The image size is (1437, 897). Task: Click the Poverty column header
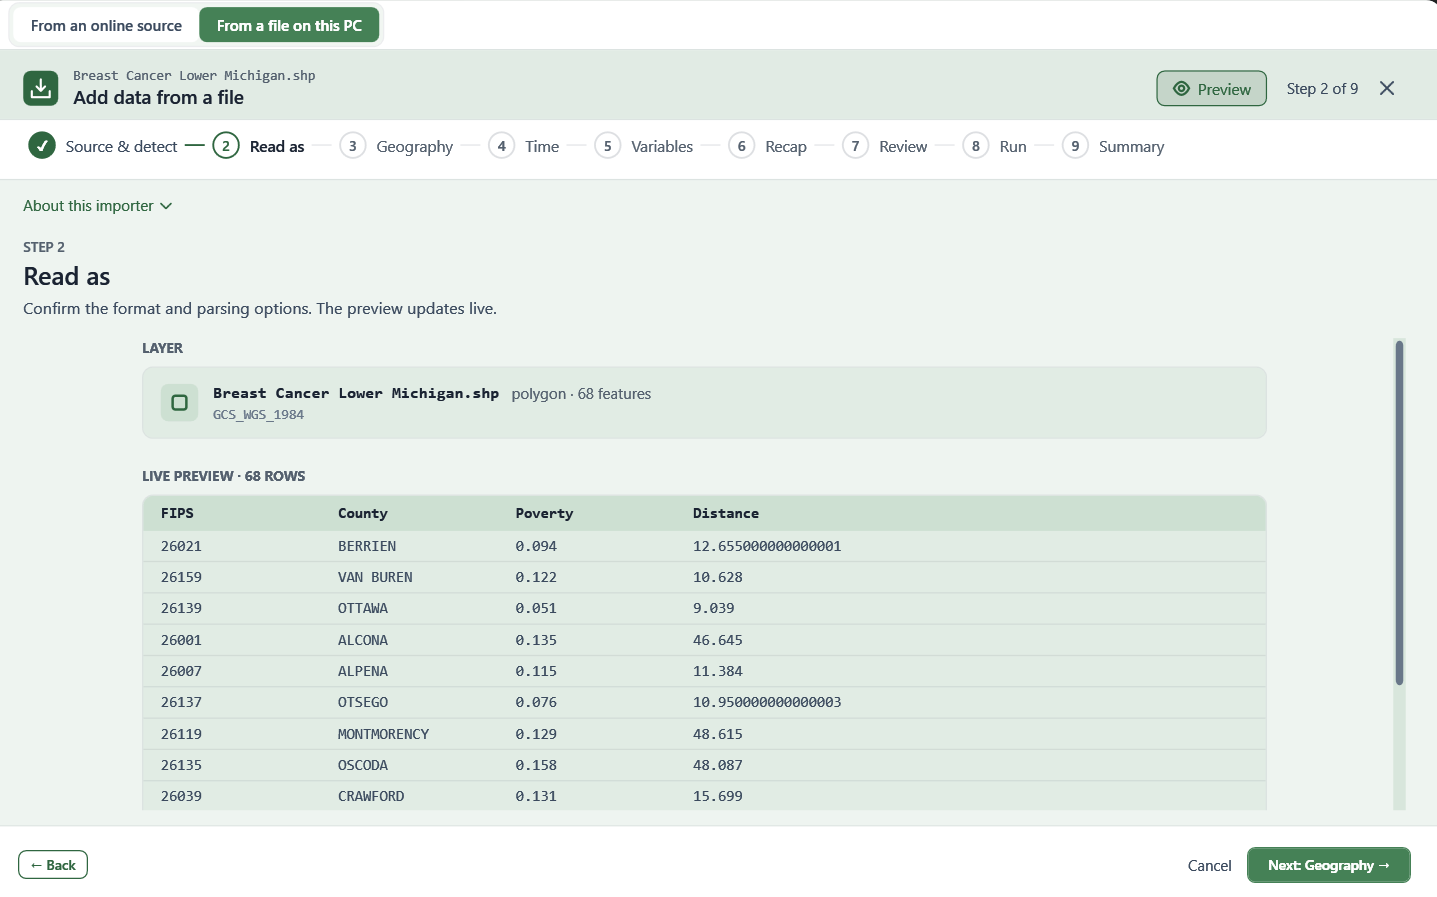click(544, 513)
